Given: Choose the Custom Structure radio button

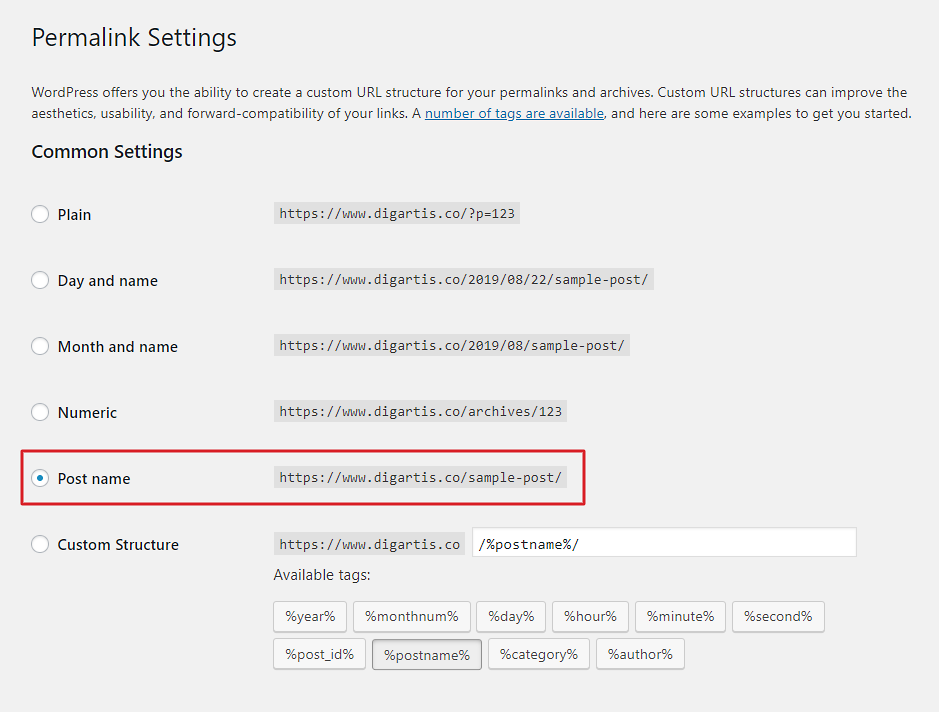Looking at the screenshot, I should click(x=40, y=544).
